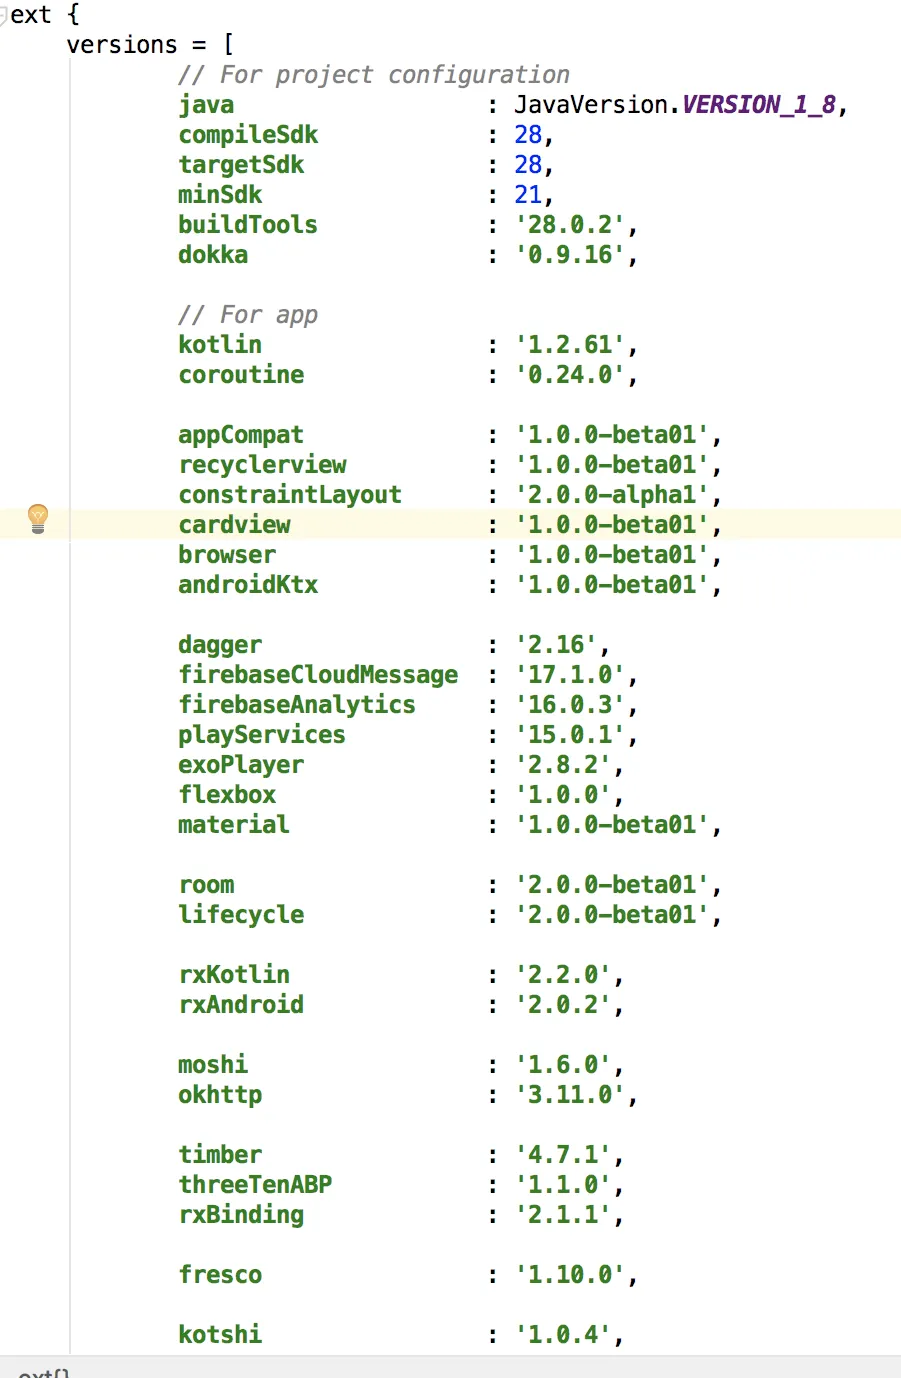Click the 'recyclerview' key

pos(262,465)
